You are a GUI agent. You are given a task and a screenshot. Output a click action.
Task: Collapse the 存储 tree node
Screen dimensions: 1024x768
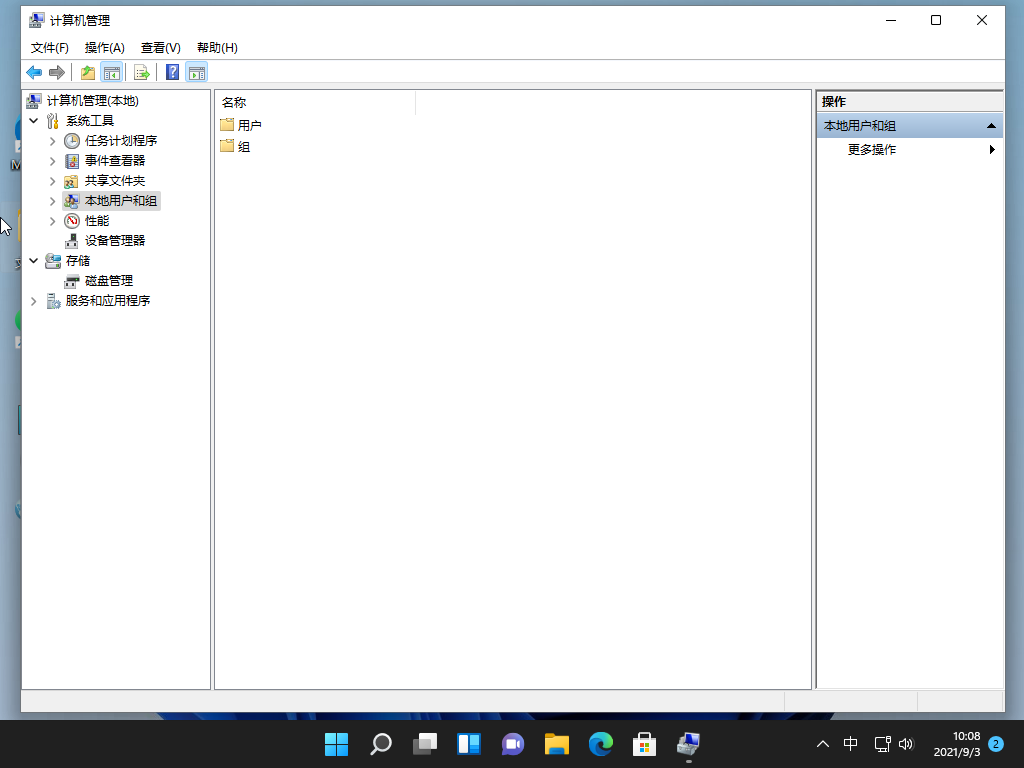34,261
